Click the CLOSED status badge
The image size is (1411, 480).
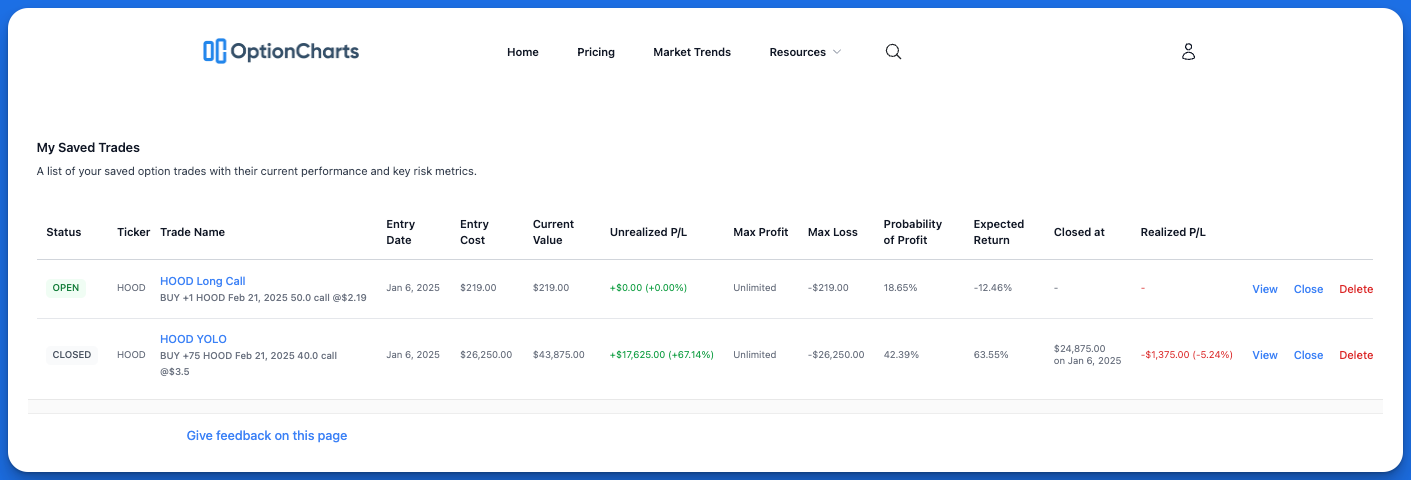[x=71, y=355]
